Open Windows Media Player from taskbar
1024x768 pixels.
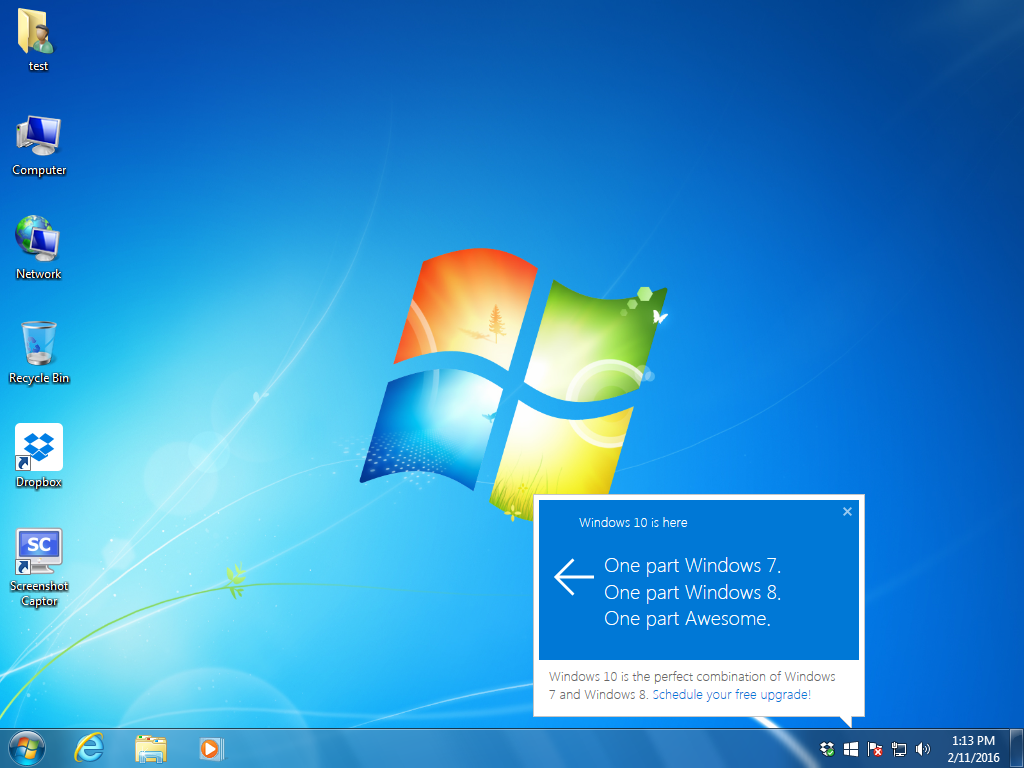coord(212,748)
